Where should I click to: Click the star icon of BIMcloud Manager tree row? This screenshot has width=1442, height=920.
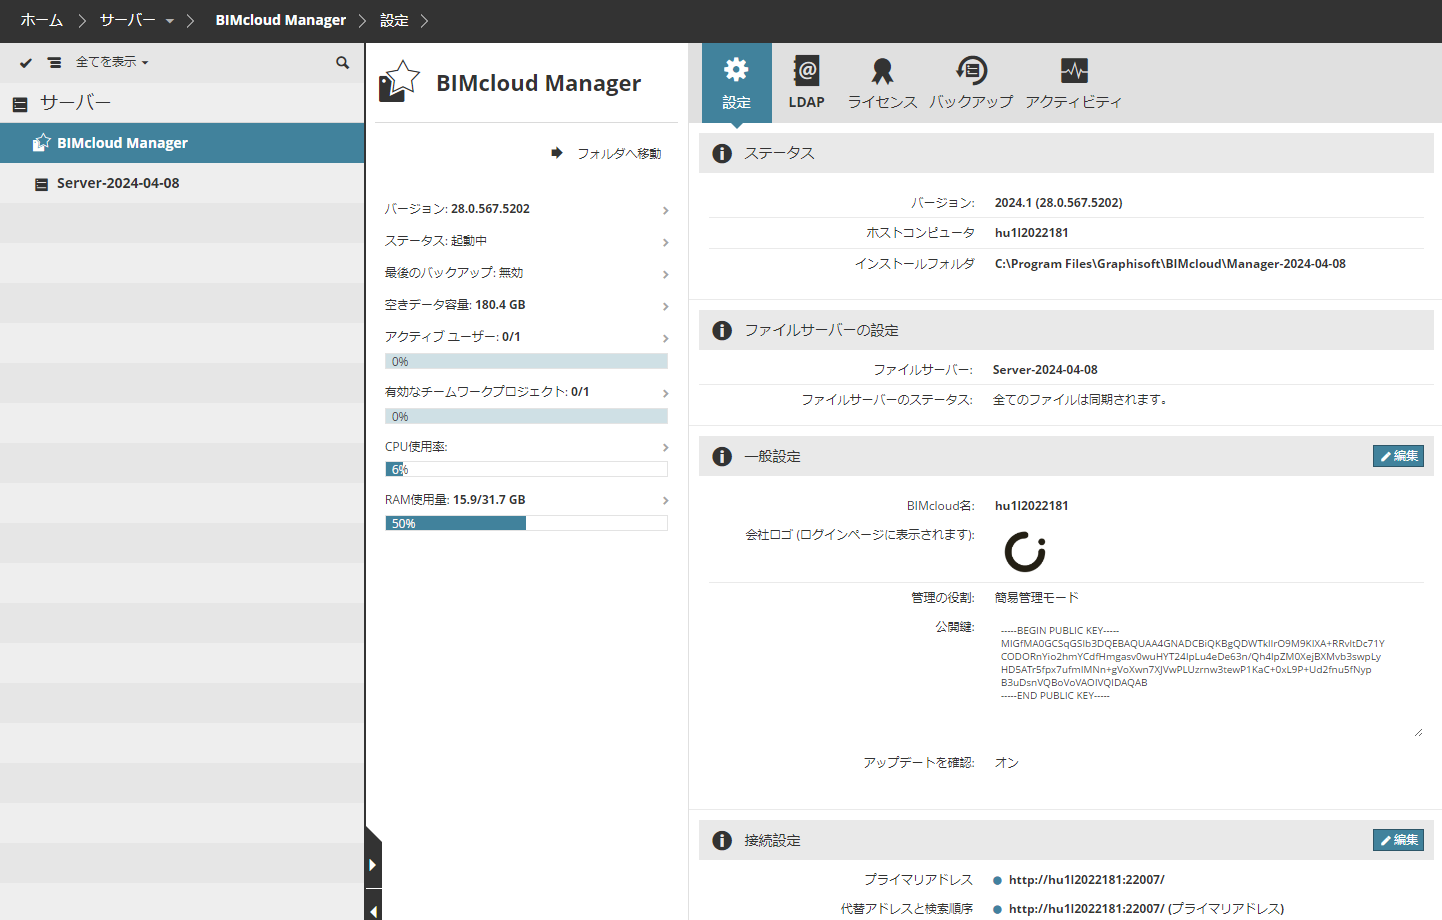[x=41, y=143]
